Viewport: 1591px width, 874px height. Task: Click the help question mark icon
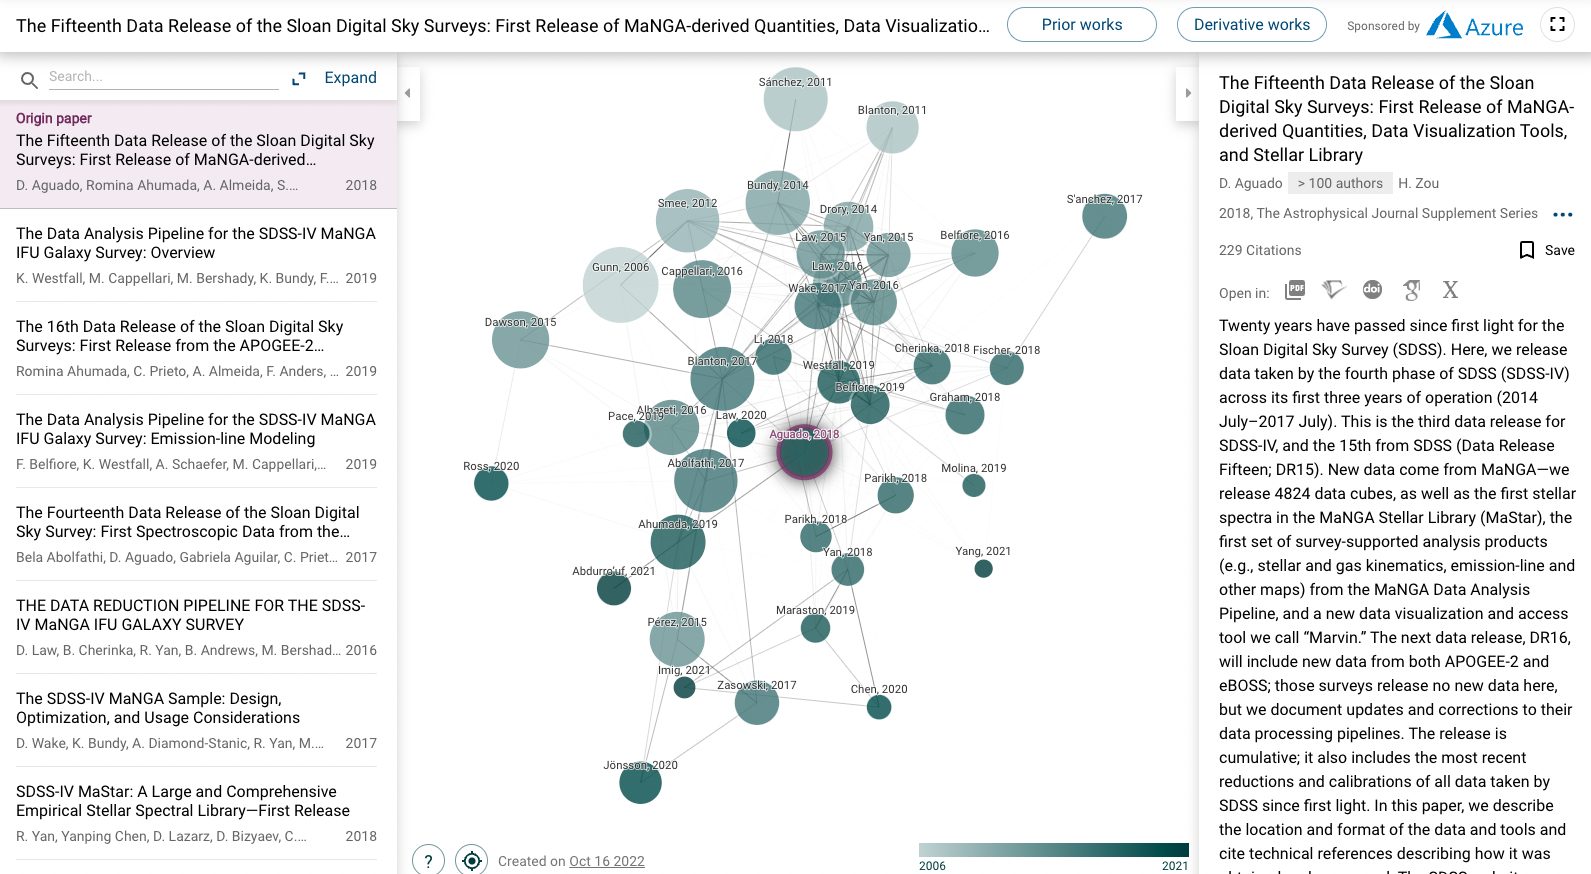[x=428, y=860]
